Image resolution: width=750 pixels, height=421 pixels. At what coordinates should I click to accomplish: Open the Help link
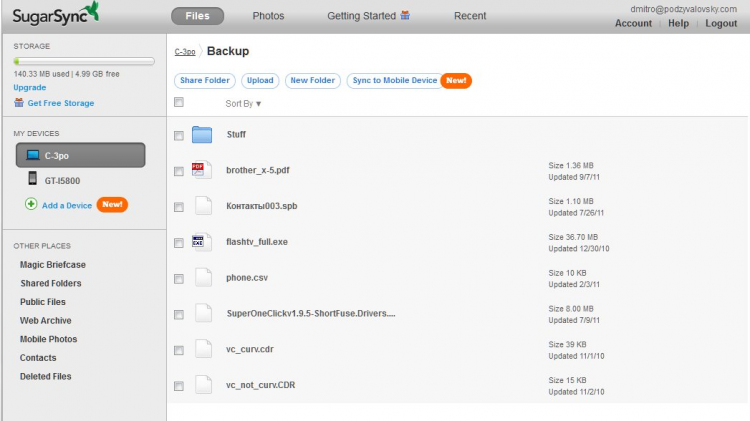[x=678, y=23]
